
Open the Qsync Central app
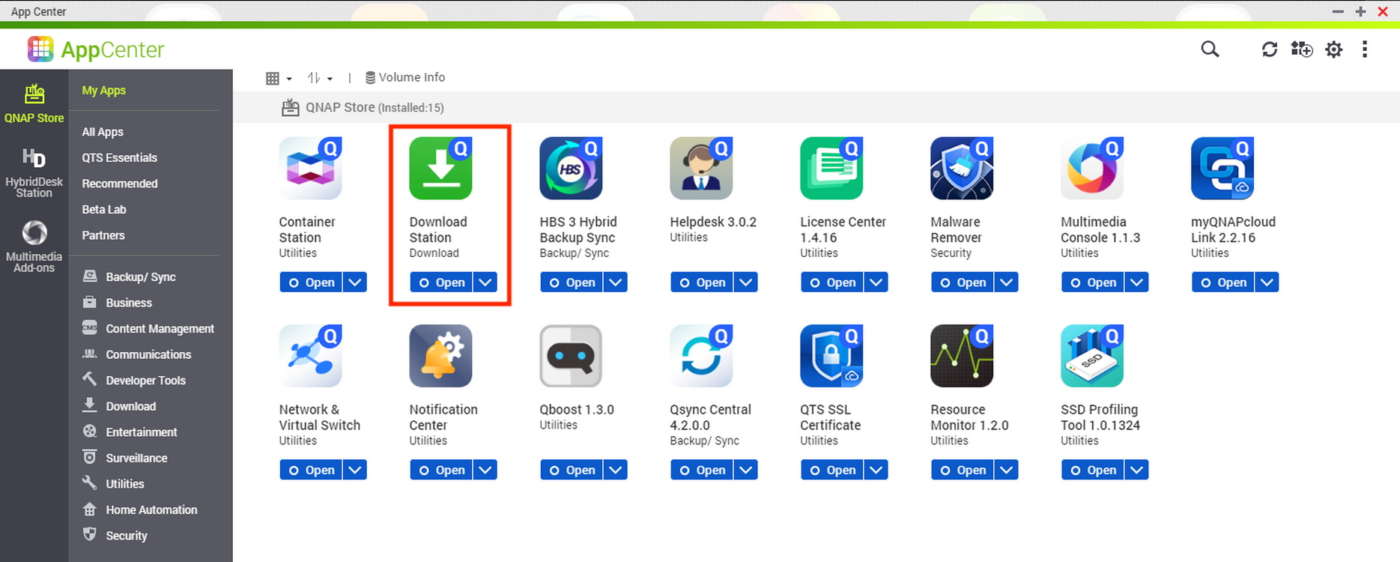pyautogui.click(x=701, y=470)
